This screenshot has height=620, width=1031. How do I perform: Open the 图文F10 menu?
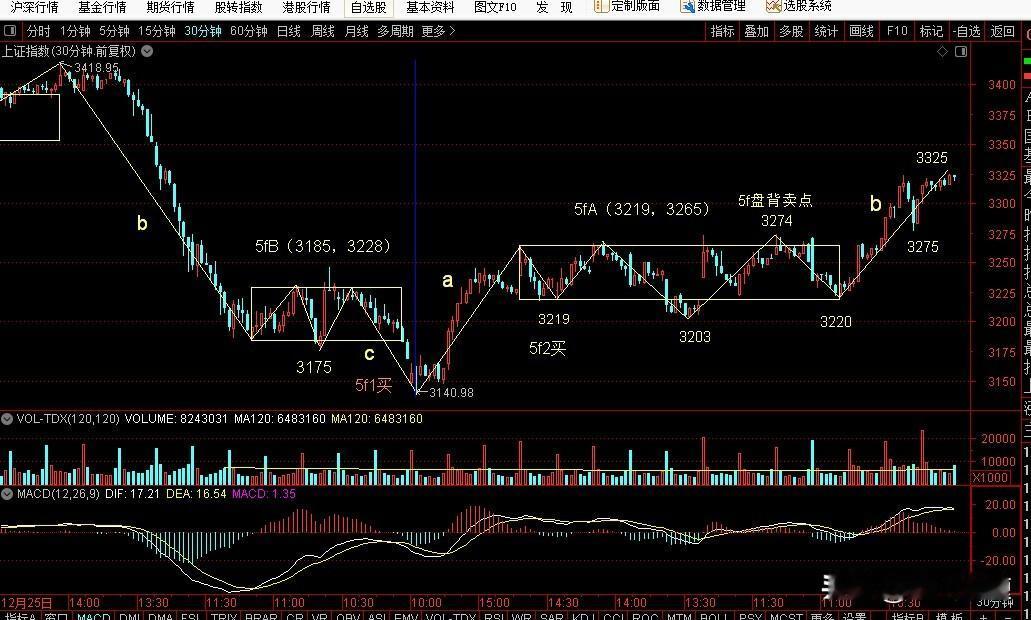pyautogui.click(x=495, y=7)
